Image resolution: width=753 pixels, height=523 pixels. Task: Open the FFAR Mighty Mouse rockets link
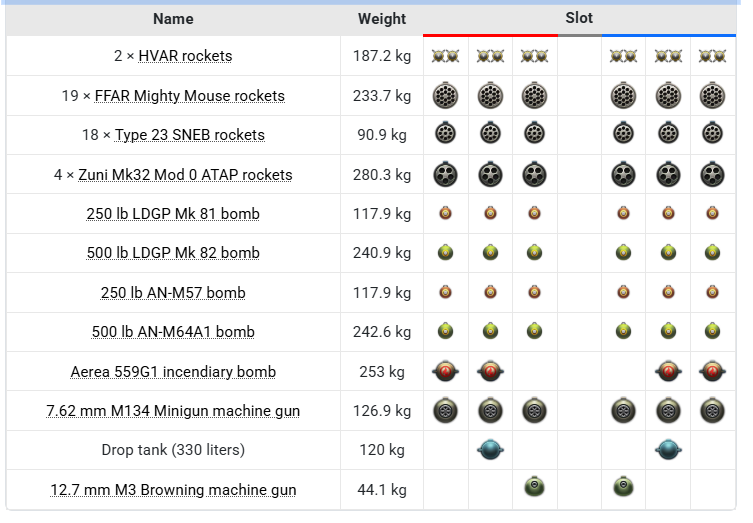(x=190, y=96)
